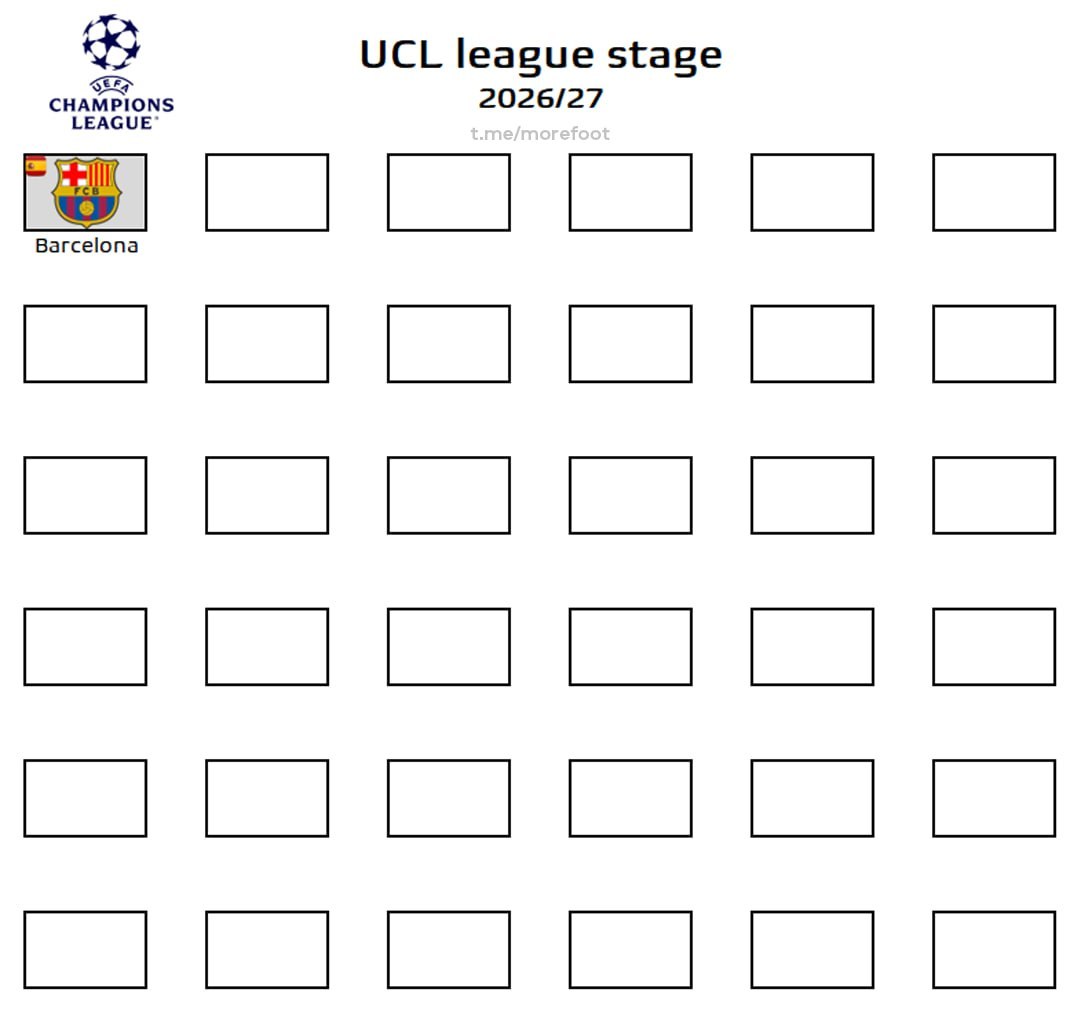Pick the fourth slot in the top row
The width and height of the screenshot is (1080, 1022).
click(630, 192)
